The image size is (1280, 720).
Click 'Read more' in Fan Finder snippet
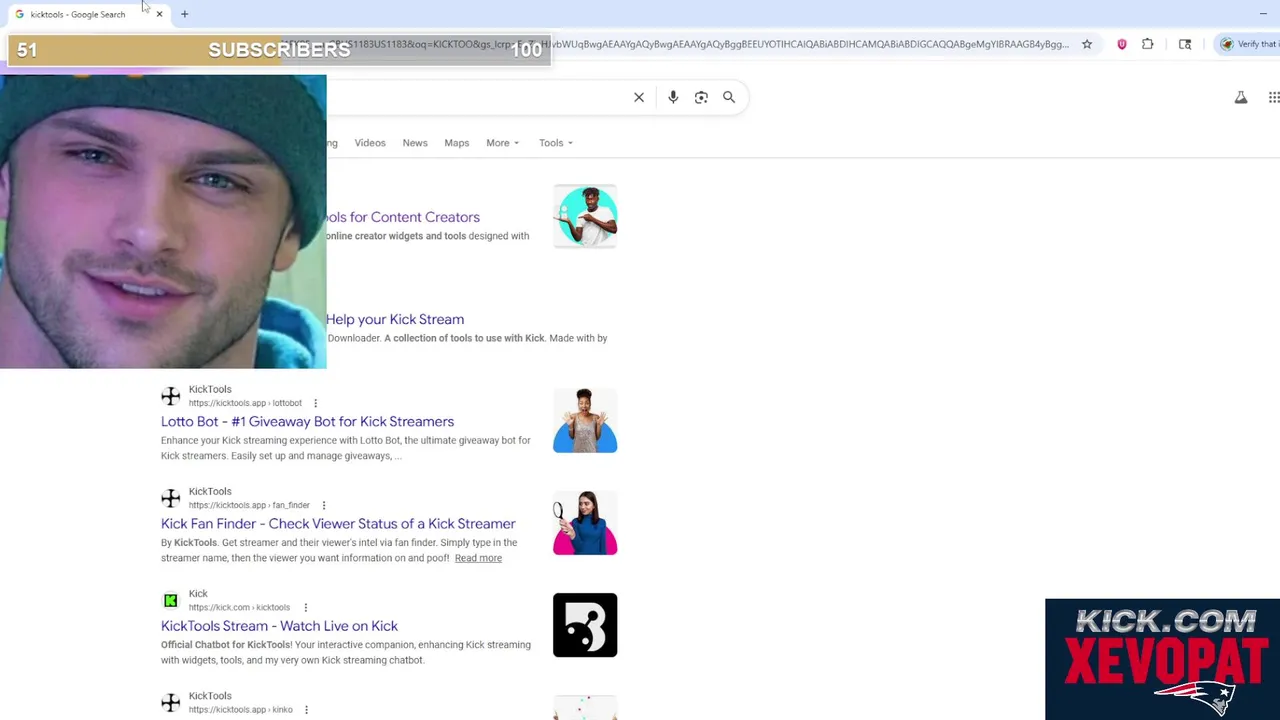tap(478, 558)
